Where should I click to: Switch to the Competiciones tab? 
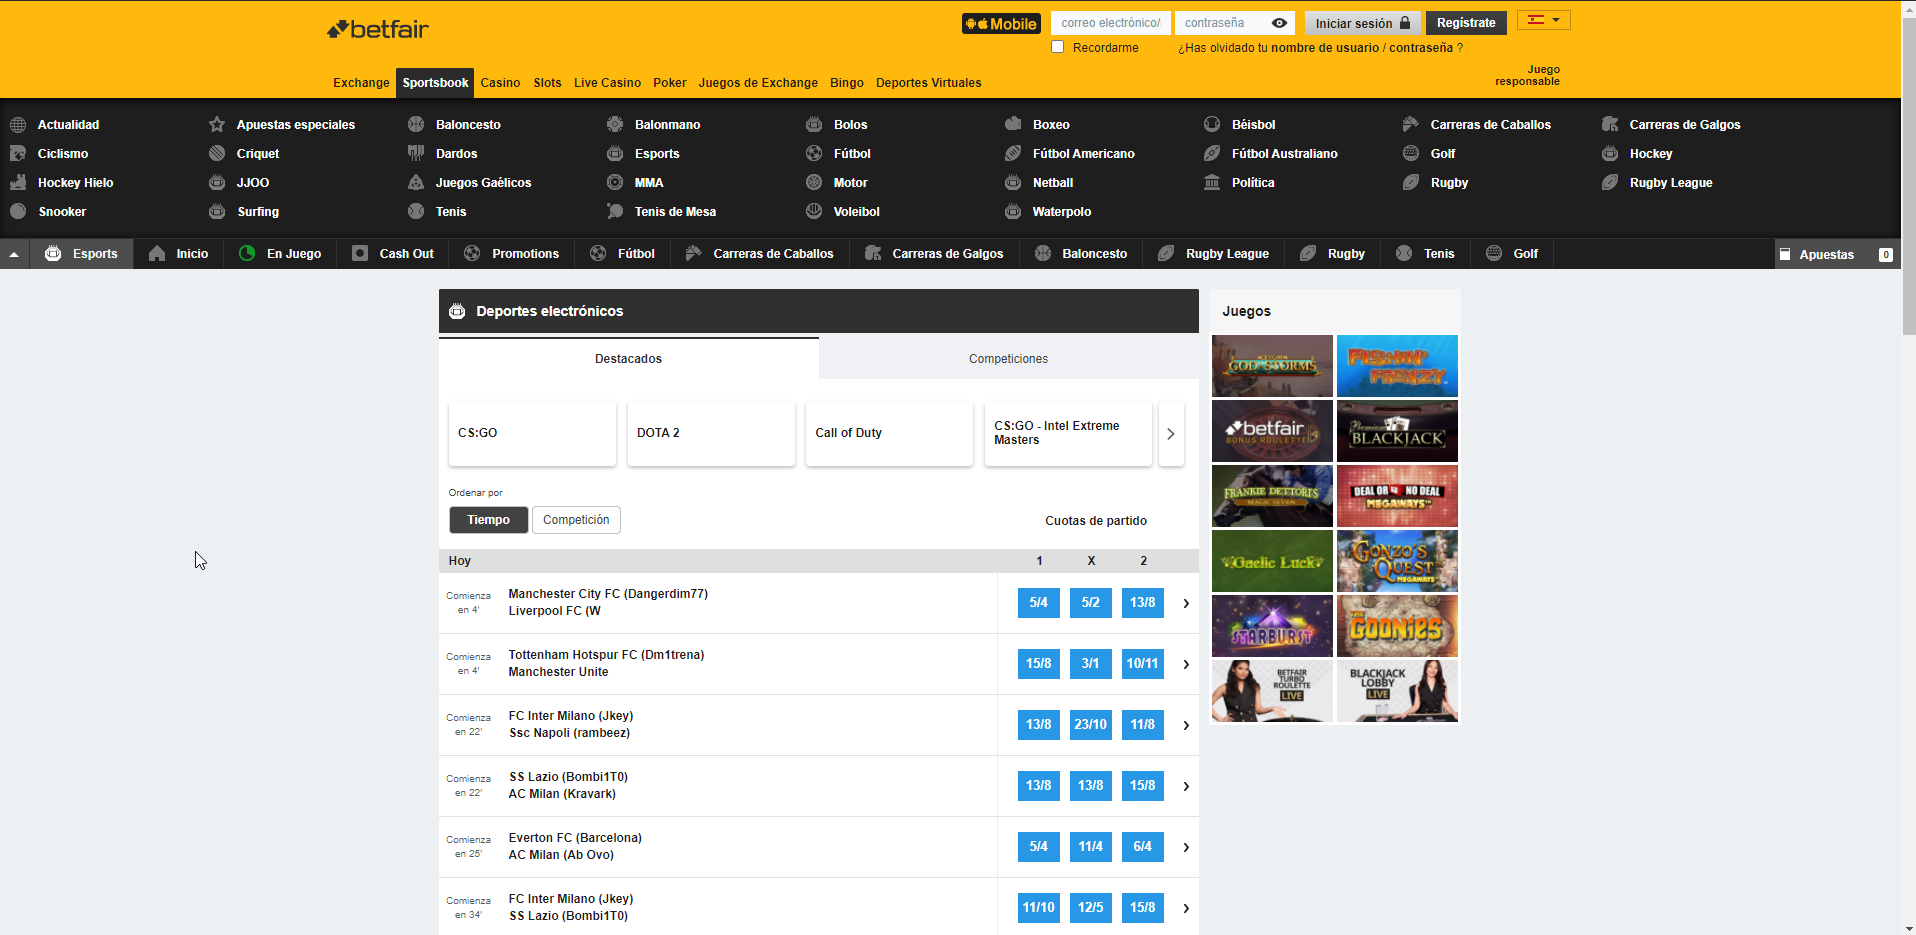tap(1008, 359)
